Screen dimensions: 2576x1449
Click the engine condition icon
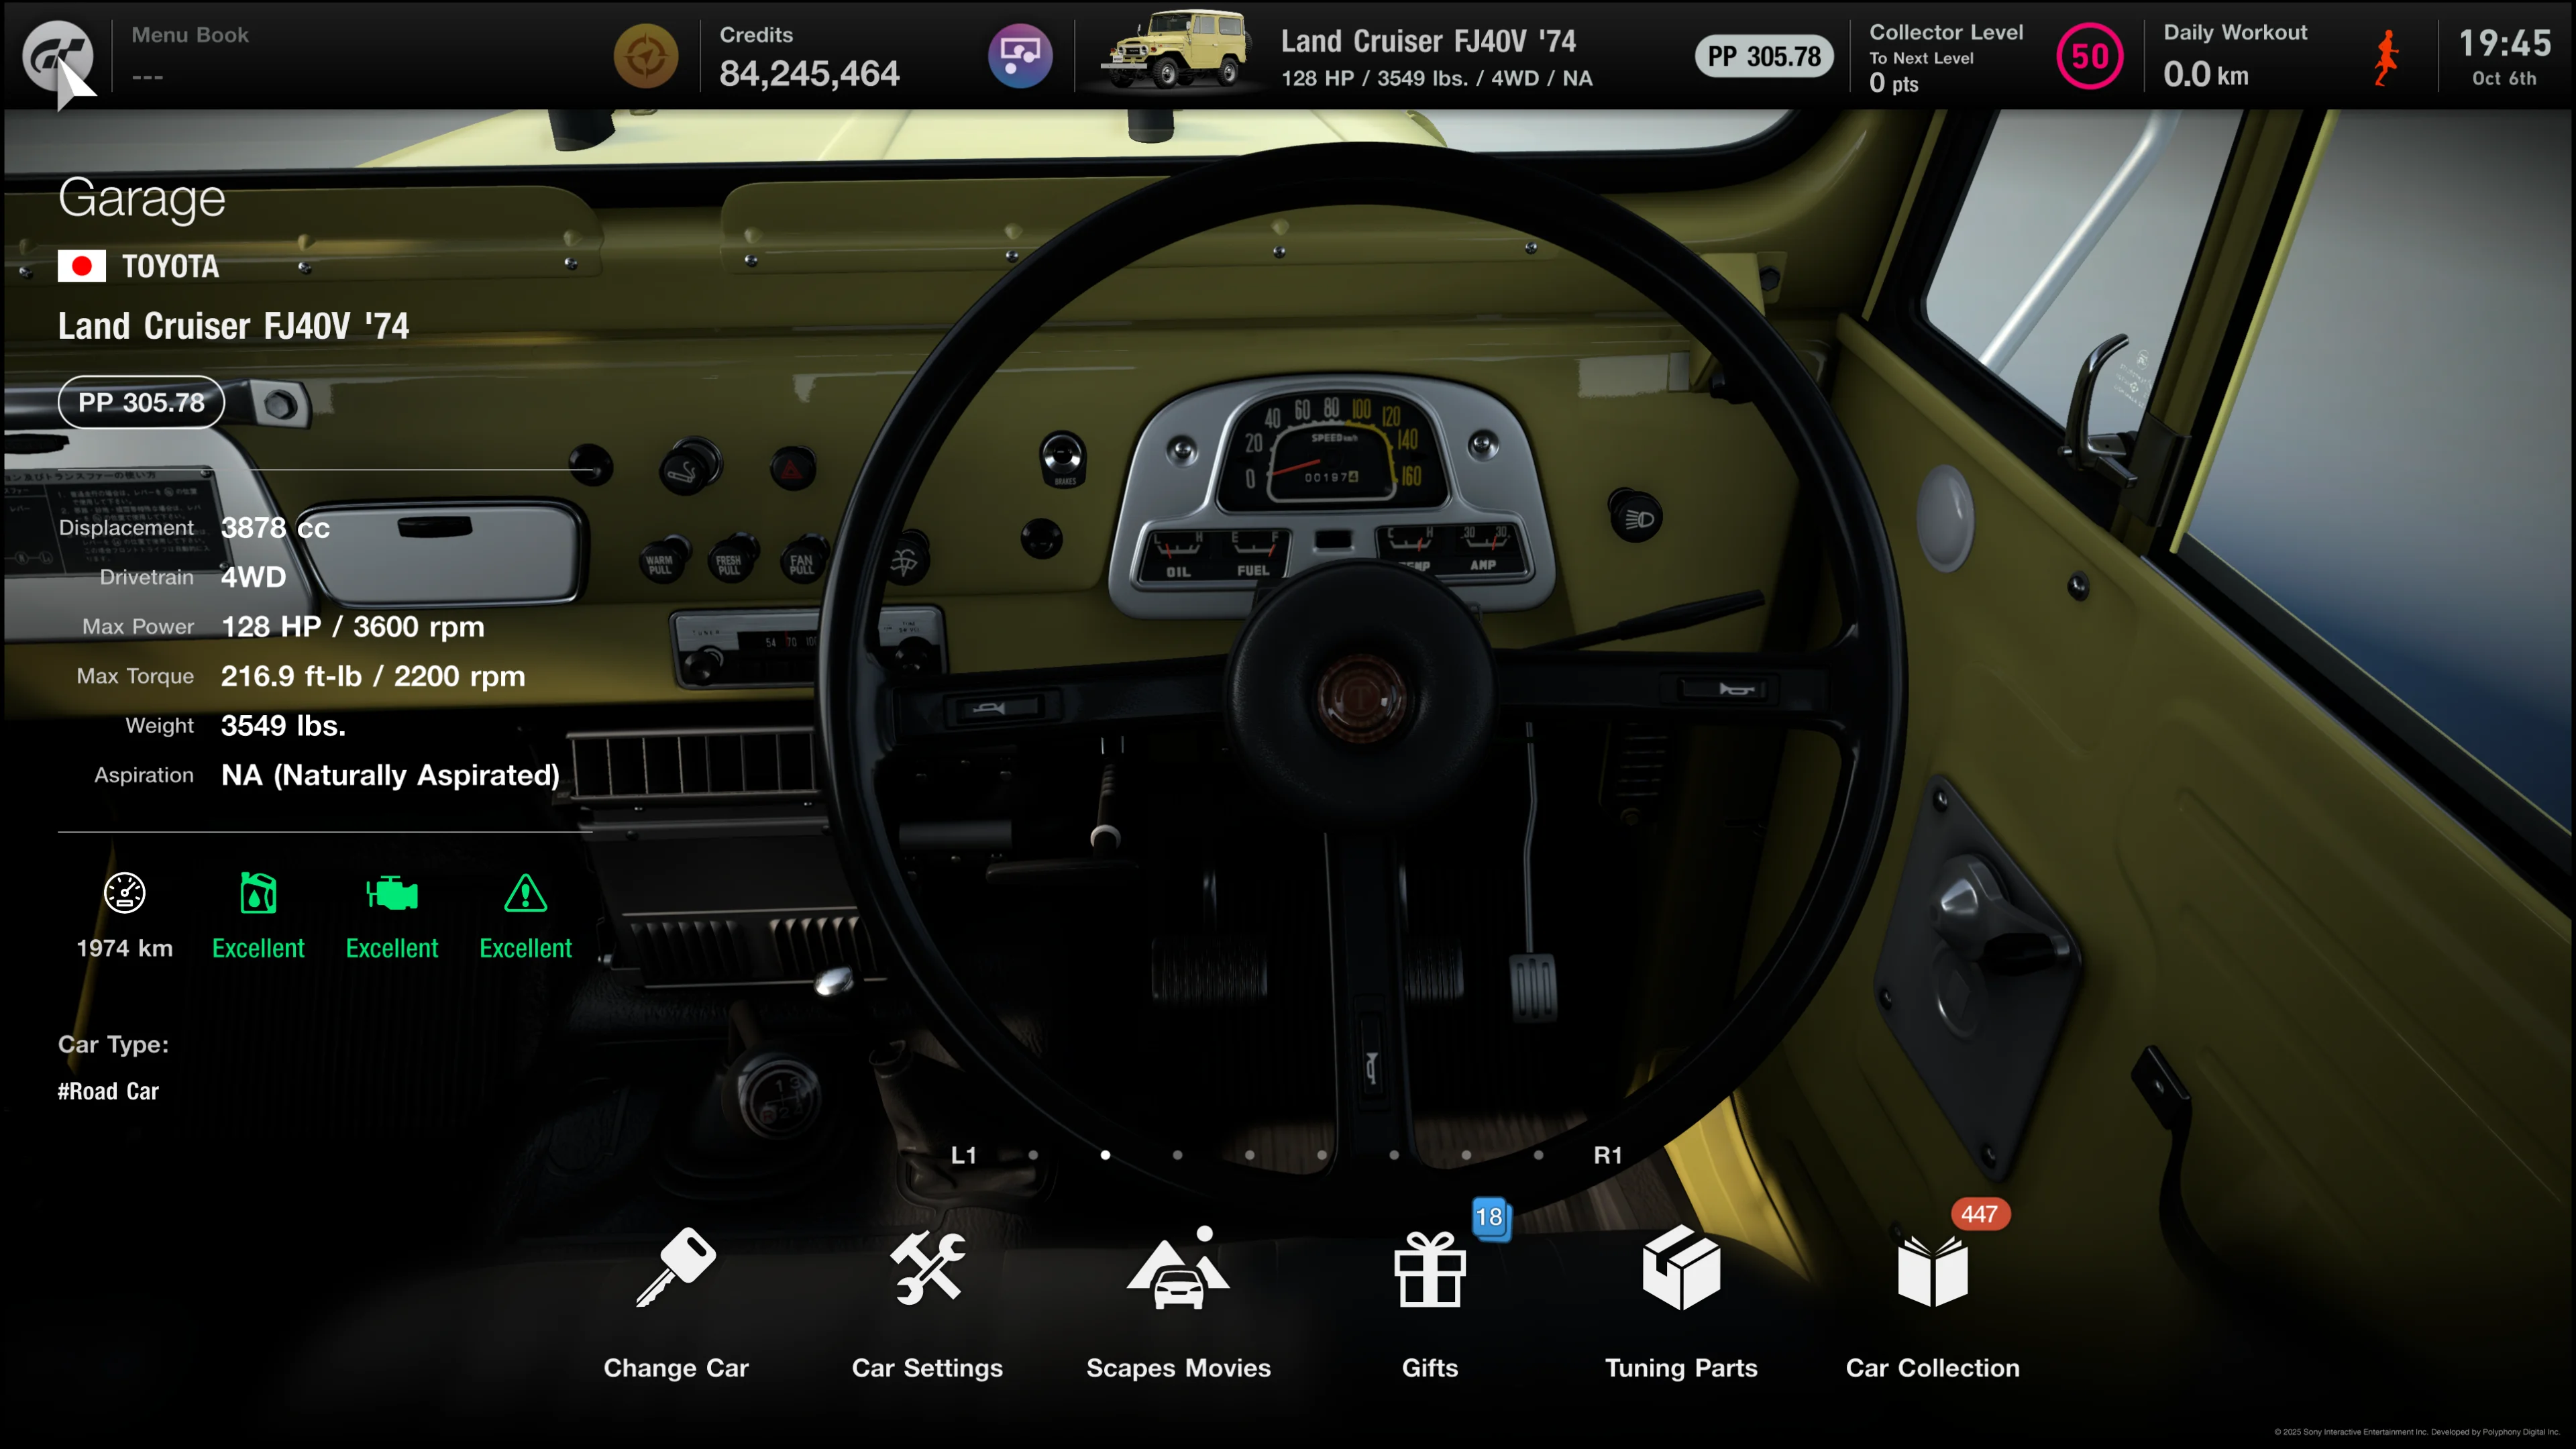coord(392,892)
